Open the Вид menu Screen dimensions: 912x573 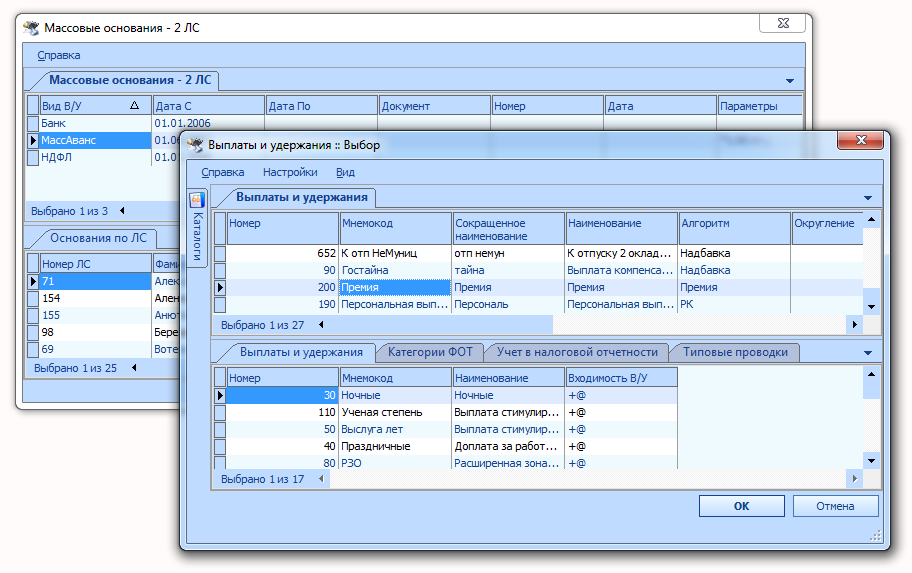[345, 172]
